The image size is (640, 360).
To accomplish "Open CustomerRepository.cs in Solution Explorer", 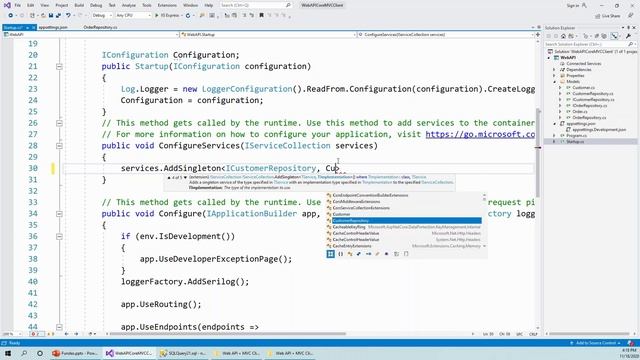I will coord(593,94).
